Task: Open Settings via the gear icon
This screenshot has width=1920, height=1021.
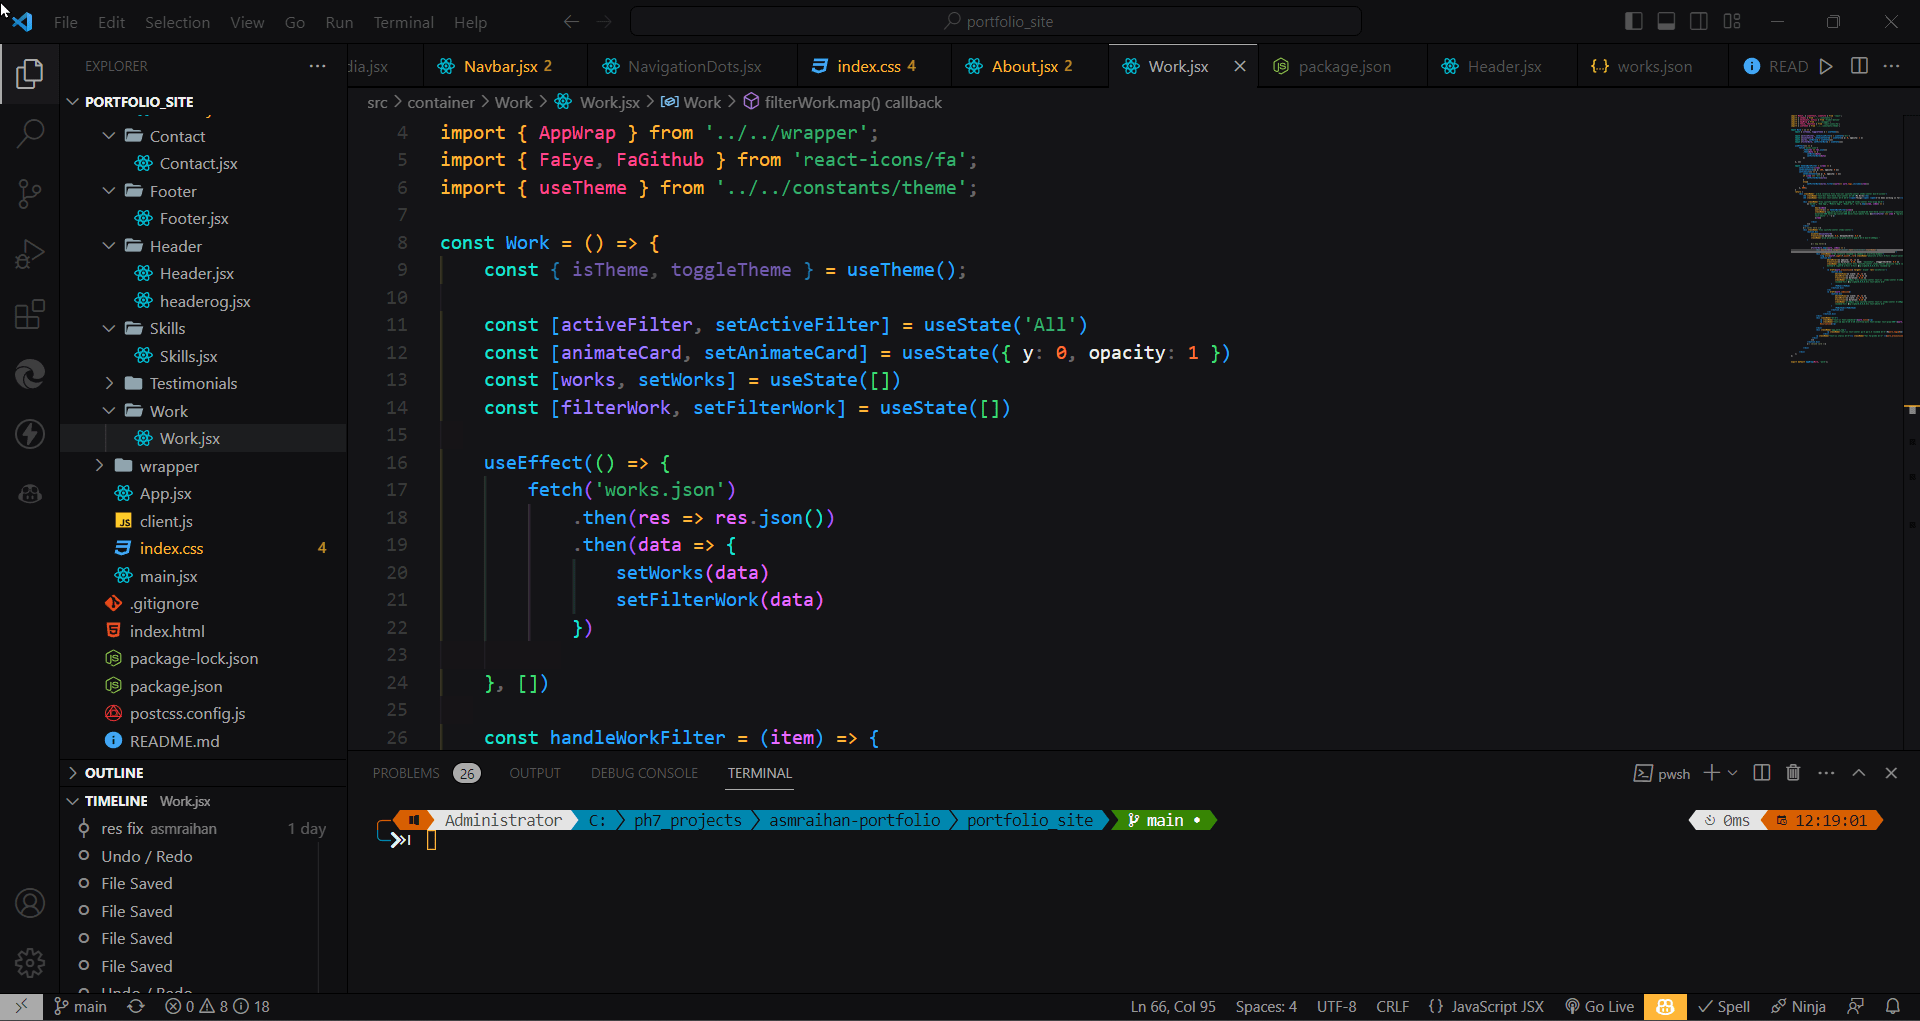Action: (29, 963)
